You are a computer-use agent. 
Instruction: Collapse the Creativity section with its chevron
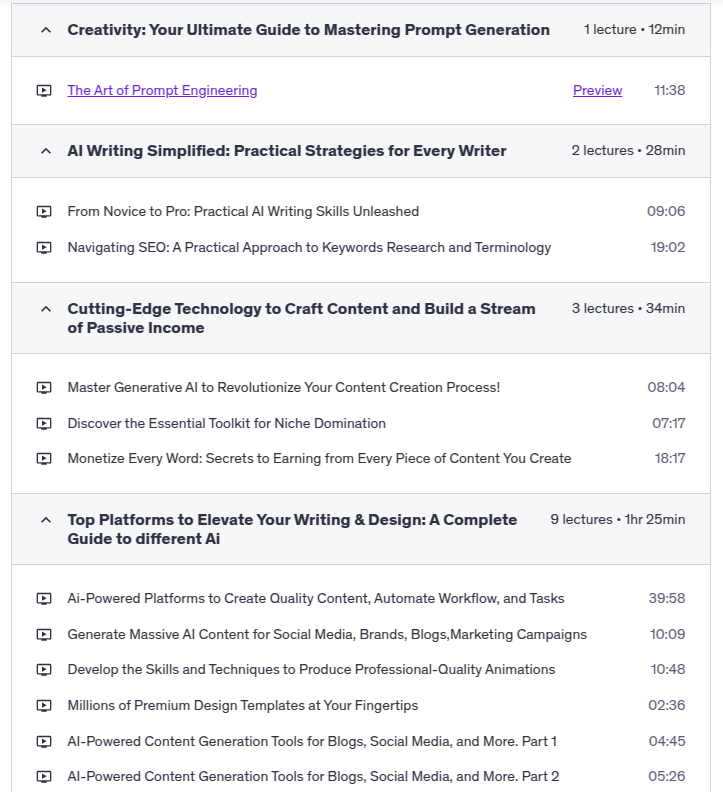(45, 30)
